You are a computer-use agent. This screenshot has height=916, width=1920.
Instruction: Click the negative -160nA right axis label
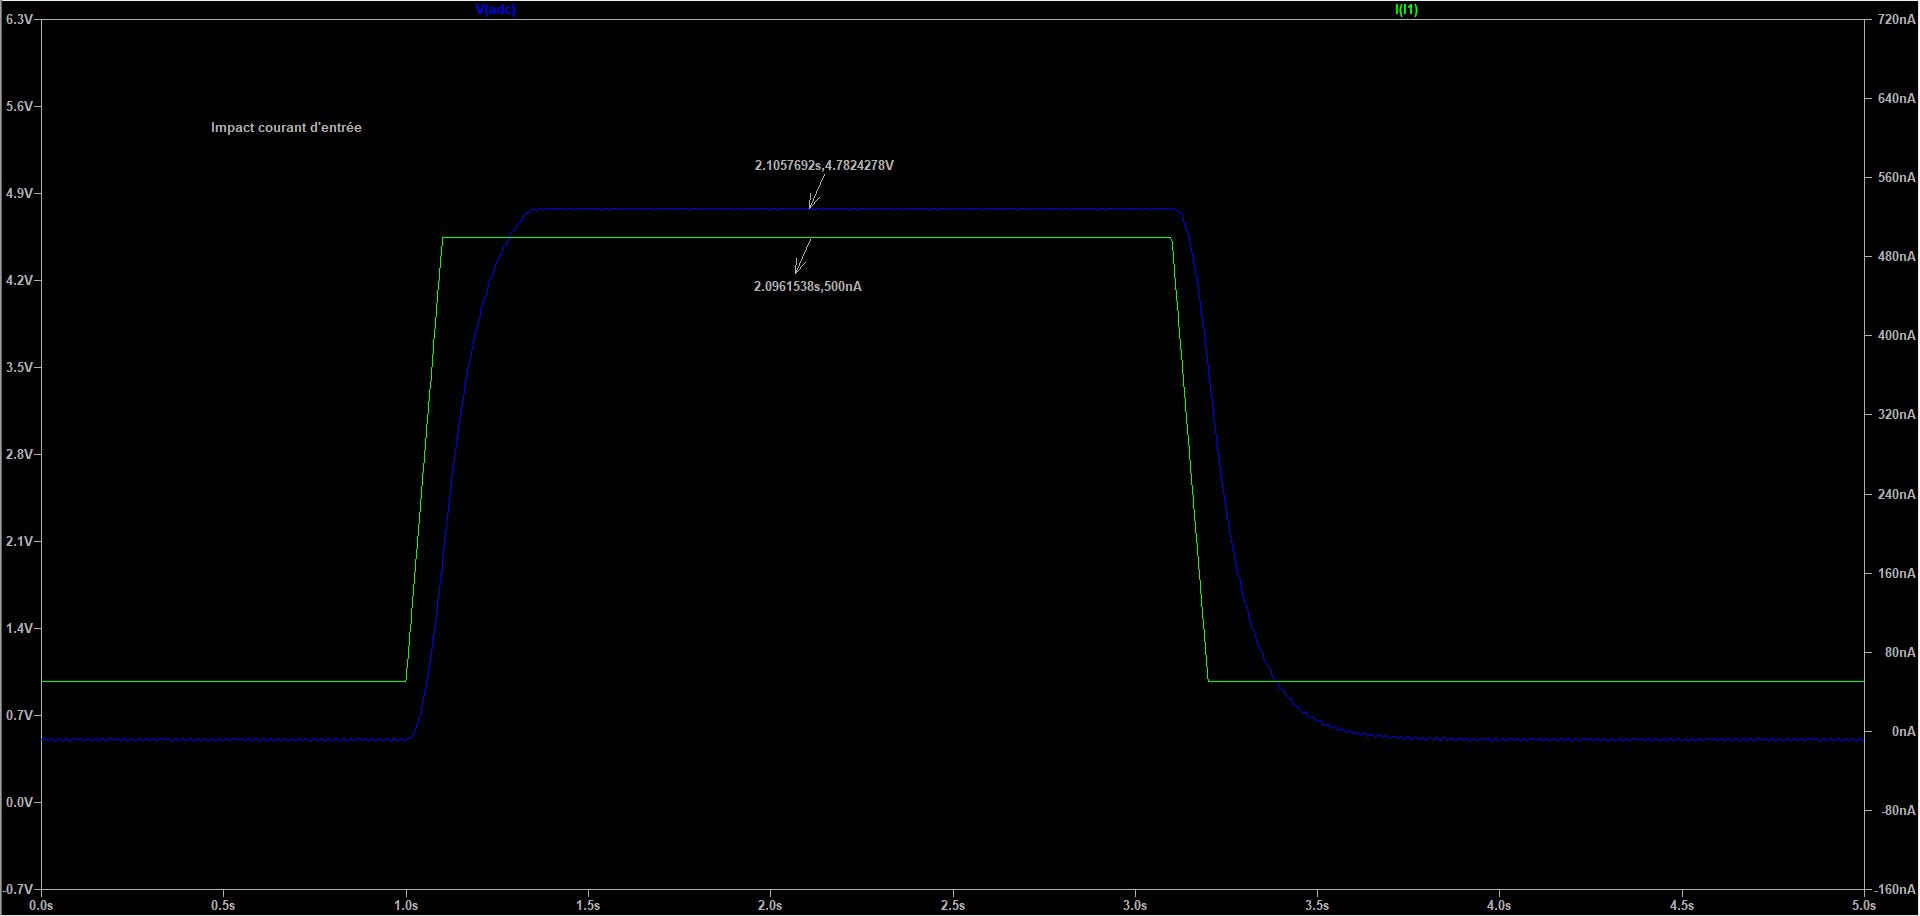pyautogui.click(x=1895, y=890)
